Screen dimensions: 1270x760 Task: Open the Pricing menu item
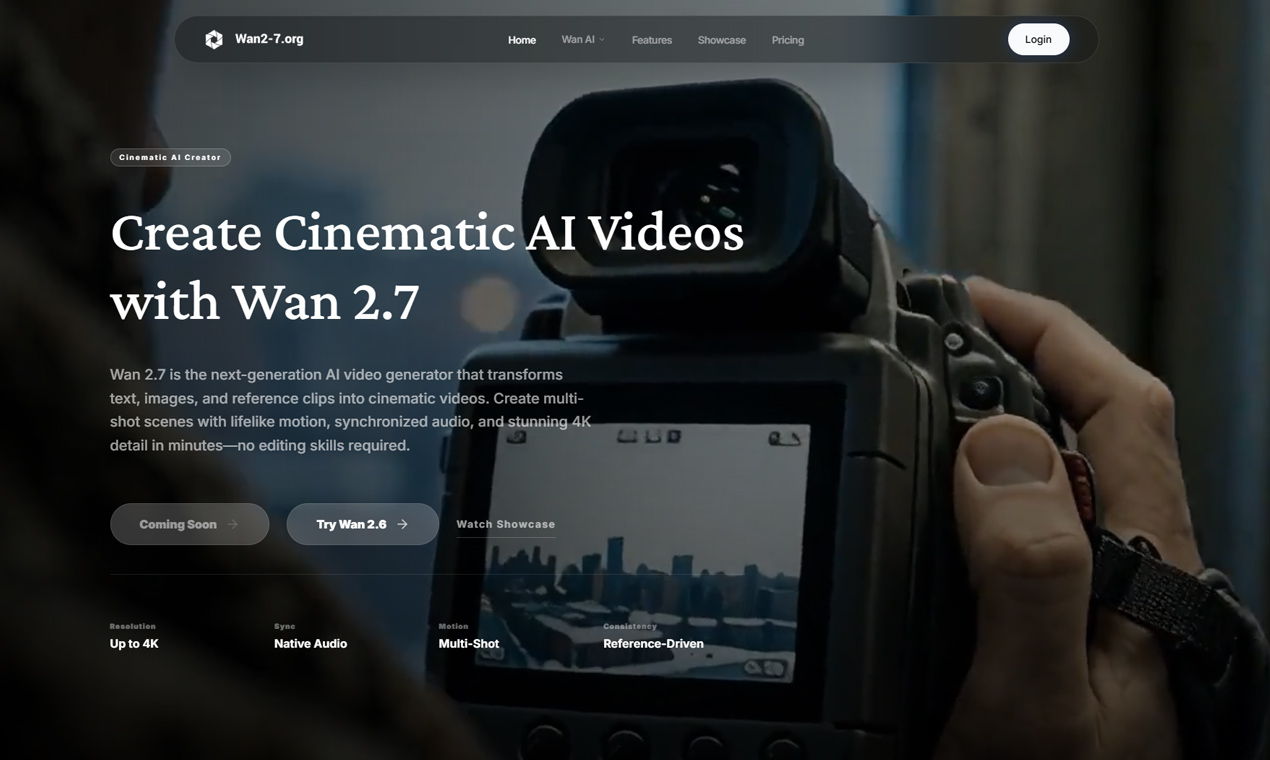(788, 40)
